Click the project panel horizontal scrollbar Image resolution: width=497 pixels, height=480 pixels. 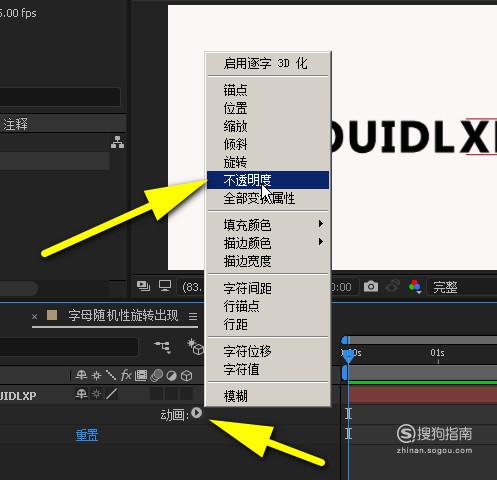tap(19, 288)
